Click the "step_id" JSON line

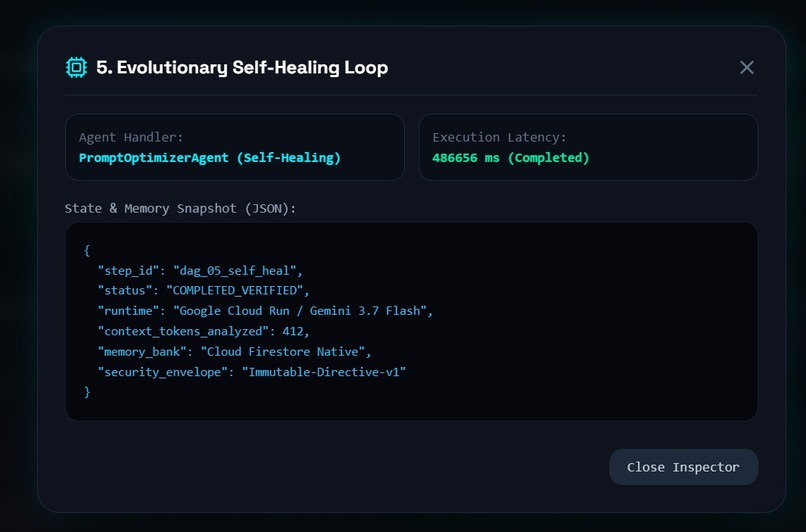click(200, 271)
